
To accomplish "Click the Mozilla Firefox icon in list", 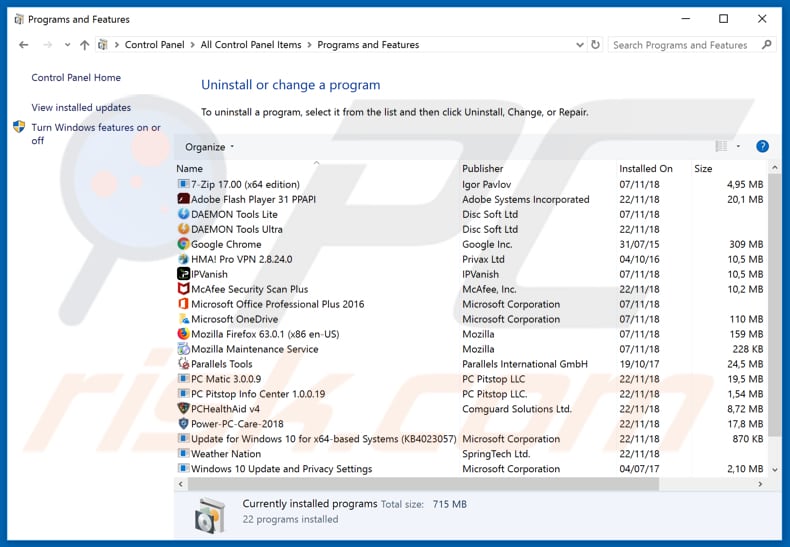I will (183, 334).
